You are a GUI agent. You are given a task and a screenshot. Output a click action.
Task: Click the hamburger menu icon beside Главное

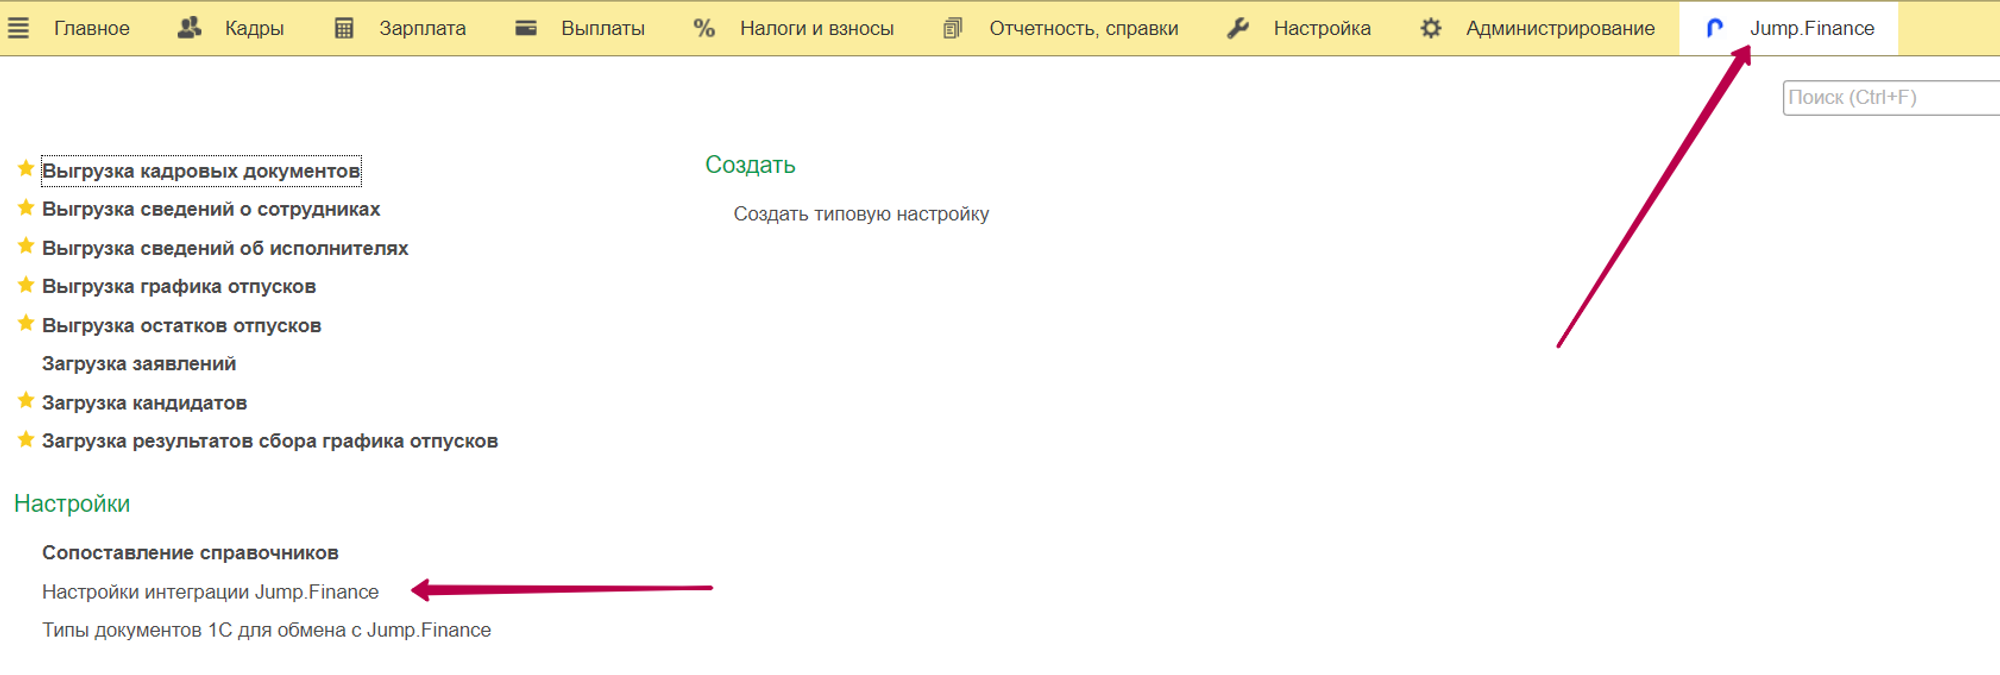[18, 28]
